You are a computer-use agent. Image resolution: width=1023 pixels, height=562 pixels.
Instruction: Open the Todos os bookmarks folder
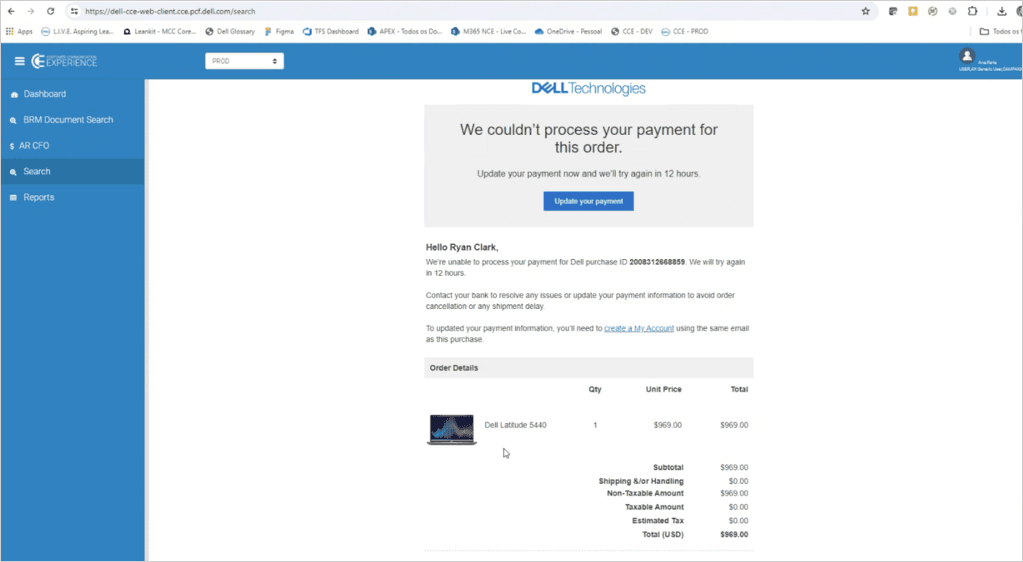[1001, 31]
